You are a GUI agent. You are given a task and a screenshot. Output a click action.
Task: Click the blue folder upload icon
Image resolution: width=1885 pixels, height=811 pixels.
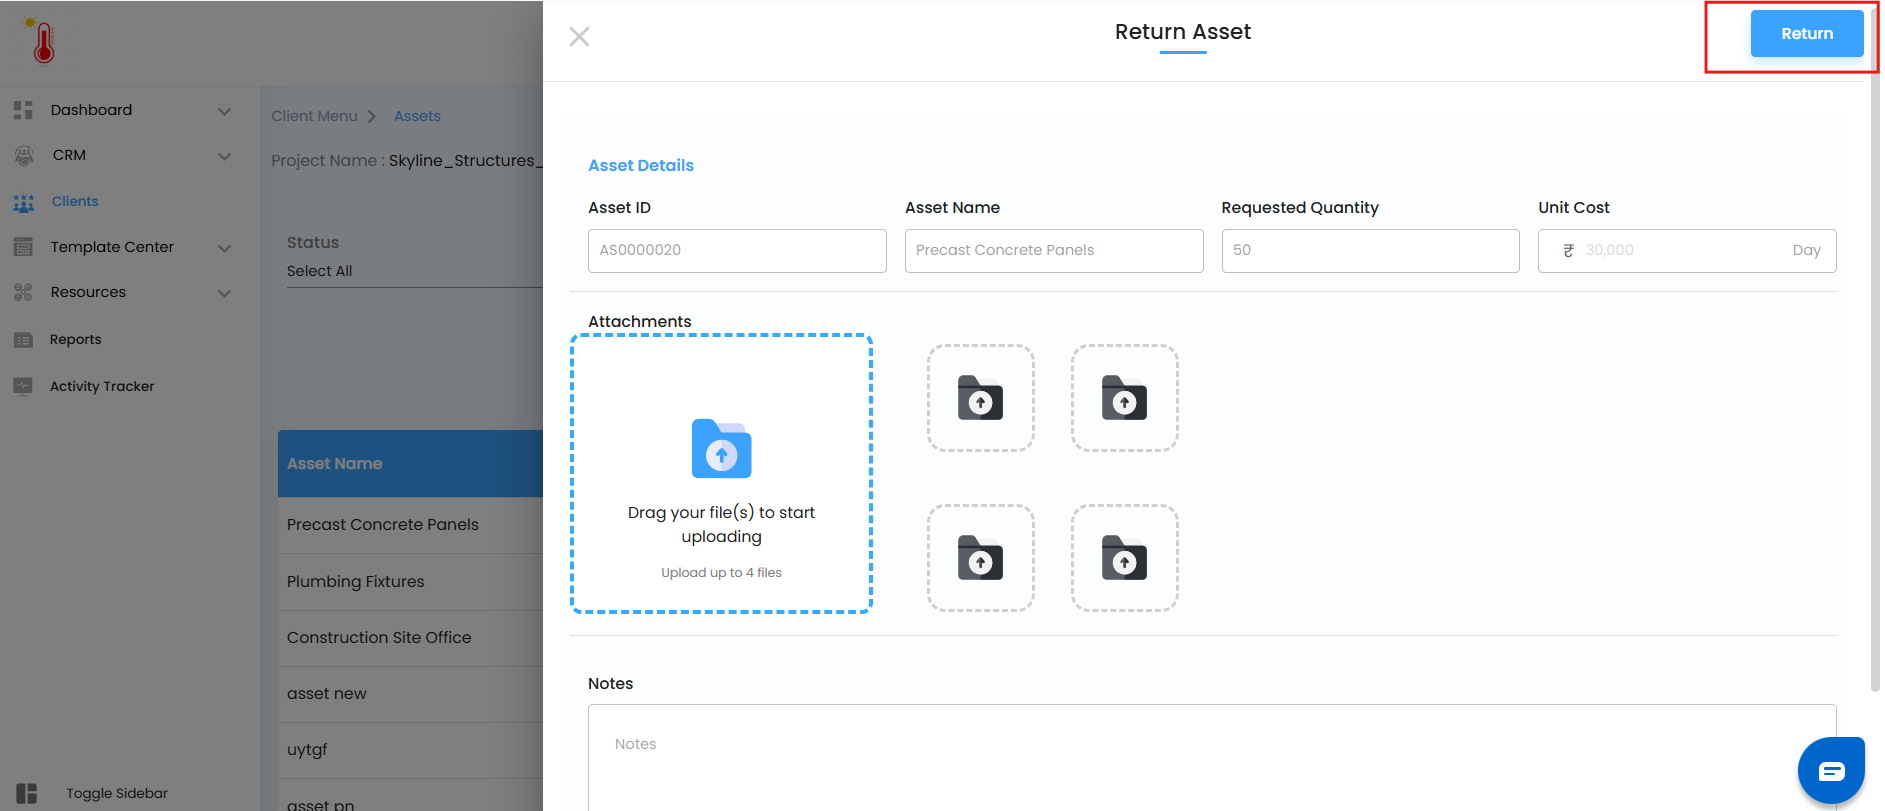pos(721,449)
